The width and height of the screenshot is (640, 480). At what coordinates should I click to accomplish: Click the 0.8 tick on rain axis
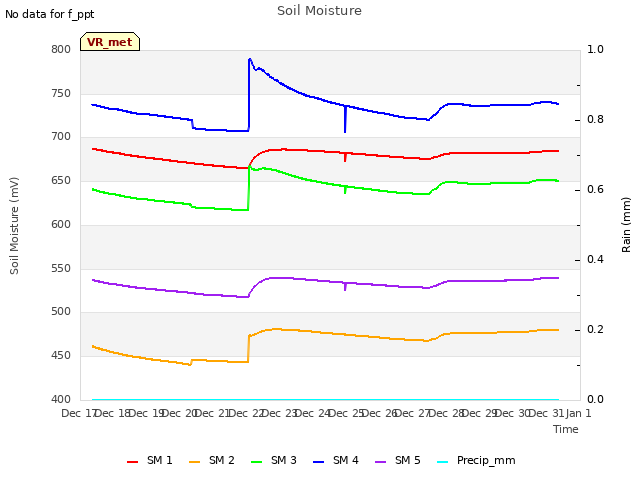[x=595, y=120]
